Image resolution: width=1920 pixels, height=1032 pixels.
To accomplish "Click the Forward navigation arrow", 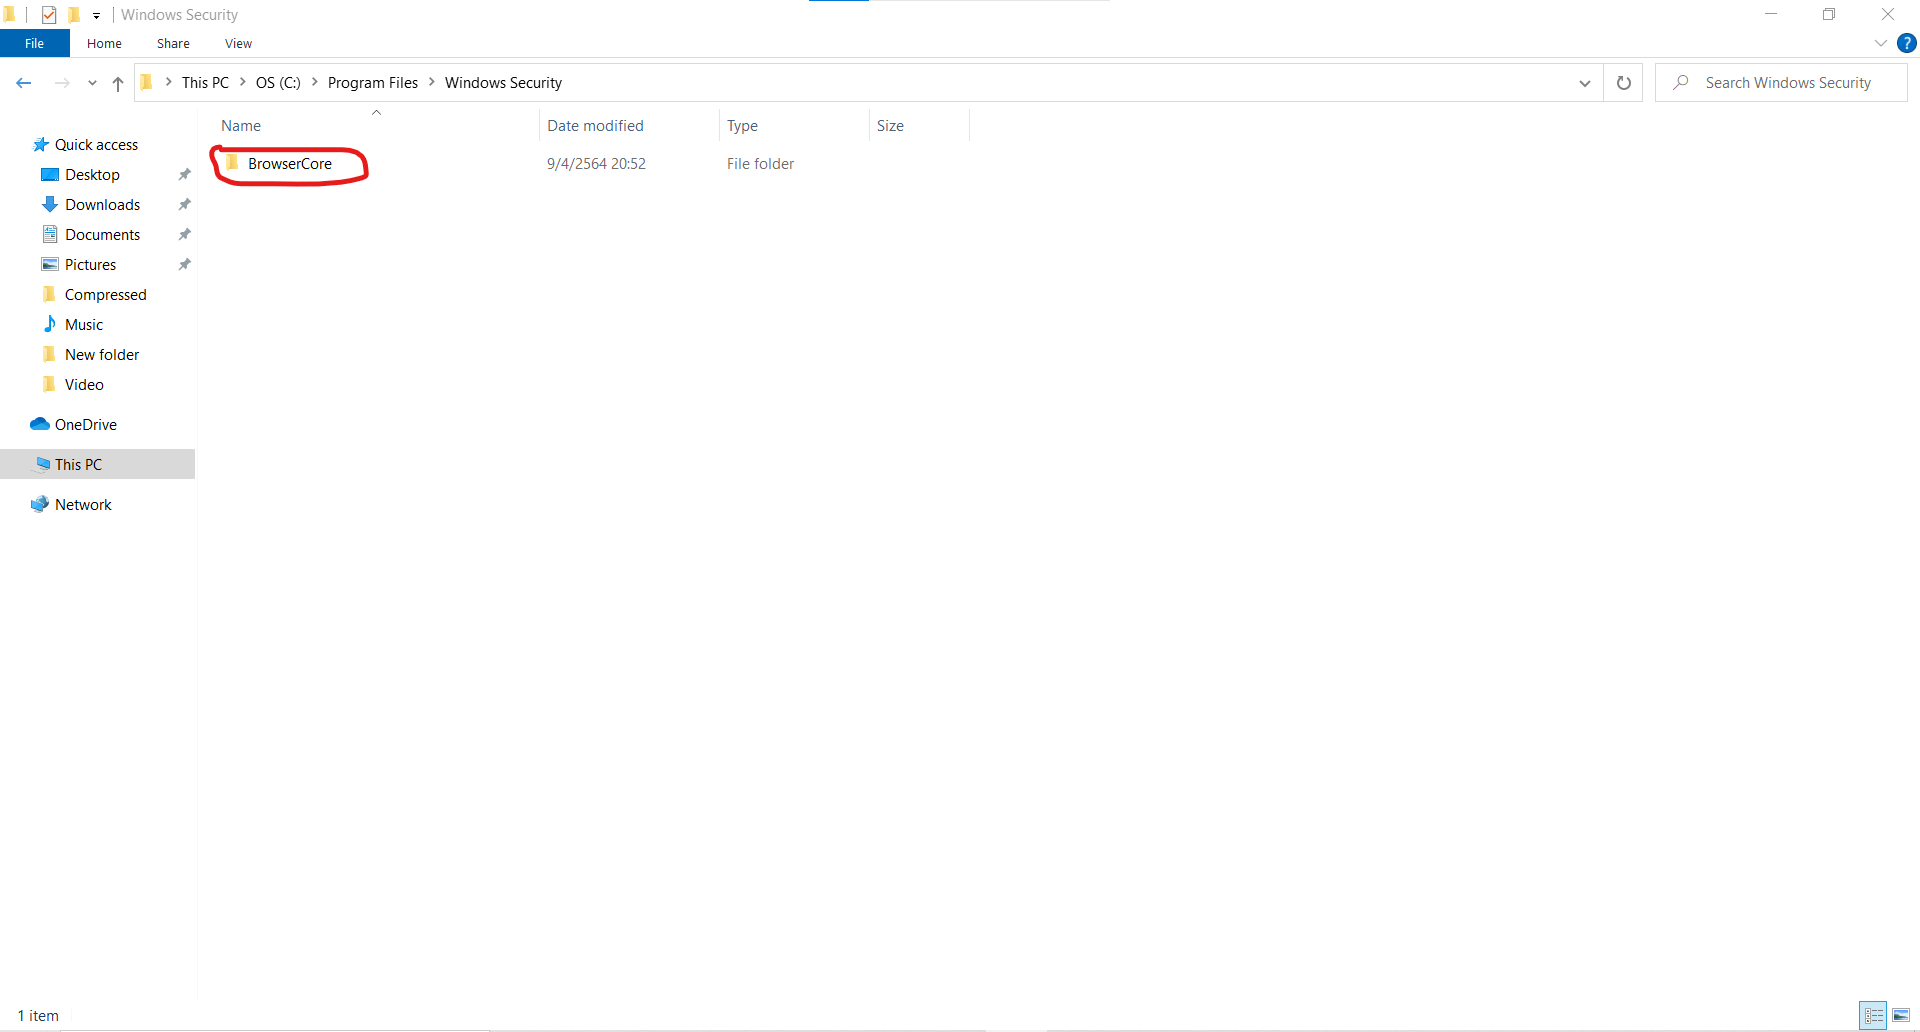I will point(62,83).
